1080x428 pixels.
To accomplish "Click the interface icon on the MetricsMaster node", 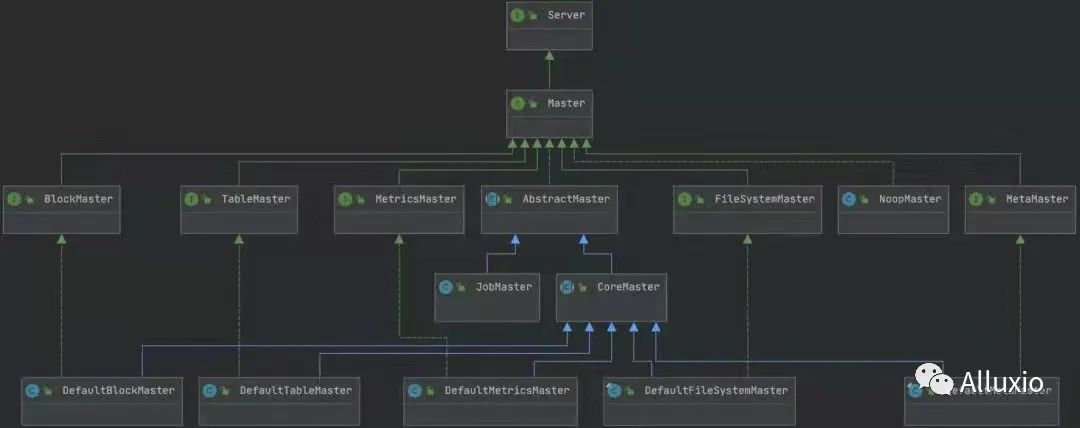I will point(345,199).
